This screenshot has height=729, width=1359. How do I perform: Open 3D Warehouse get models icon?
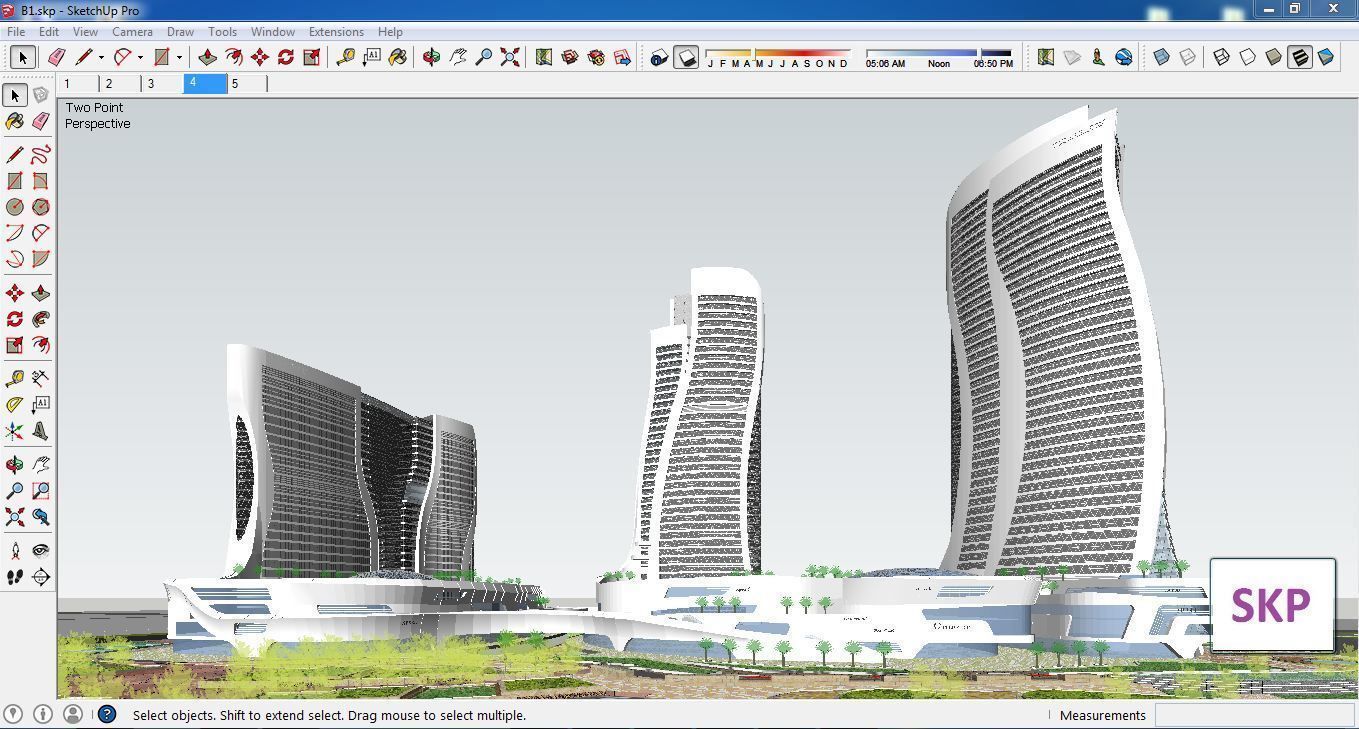[x=570, y=58]
